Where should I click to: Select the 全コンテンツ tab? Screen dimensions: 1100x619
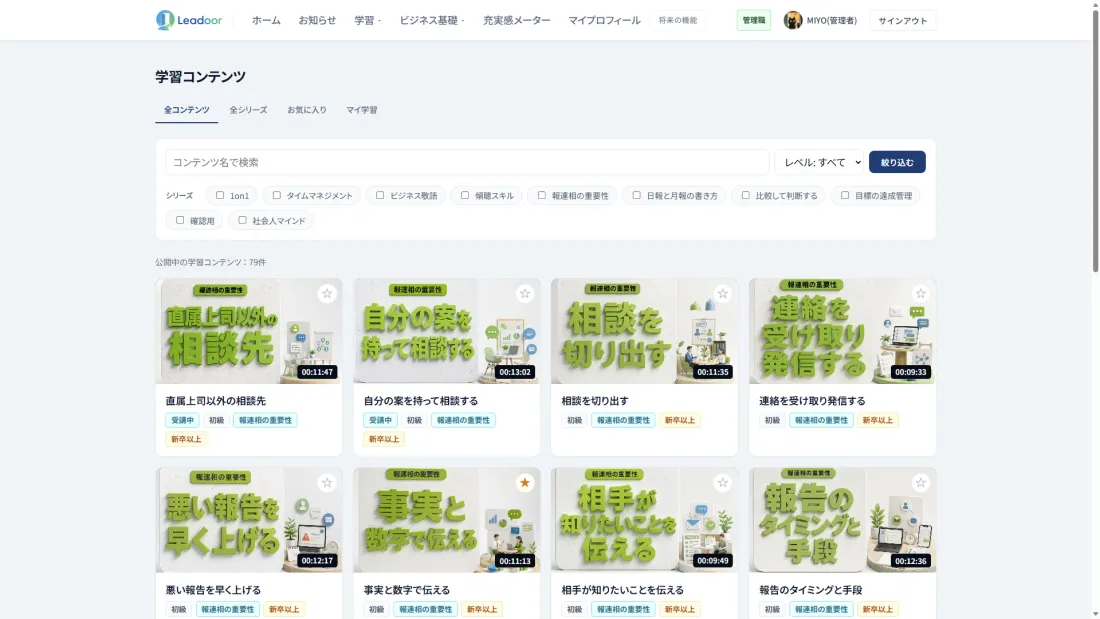pyautogui.click(x=187, y=110)
